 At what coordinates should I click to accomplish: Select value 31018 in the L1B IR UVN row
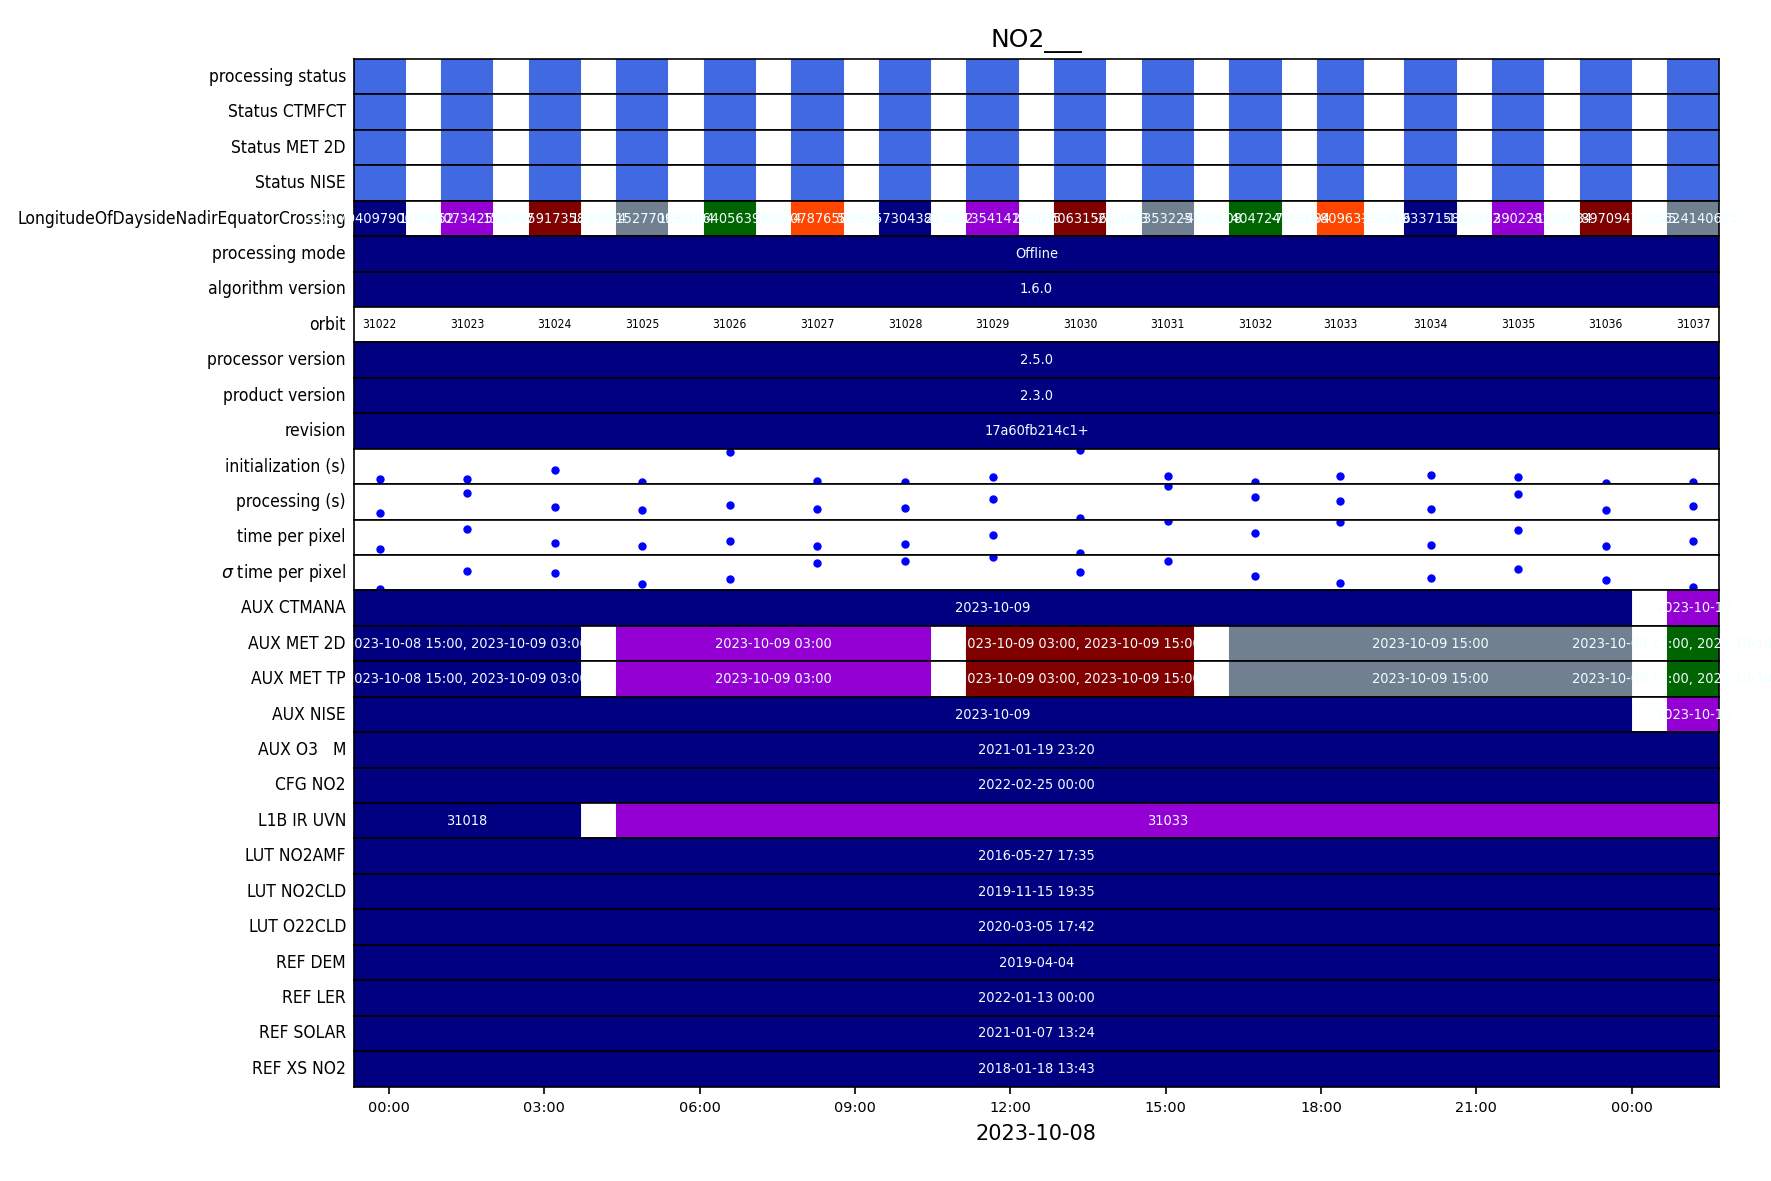467,820
